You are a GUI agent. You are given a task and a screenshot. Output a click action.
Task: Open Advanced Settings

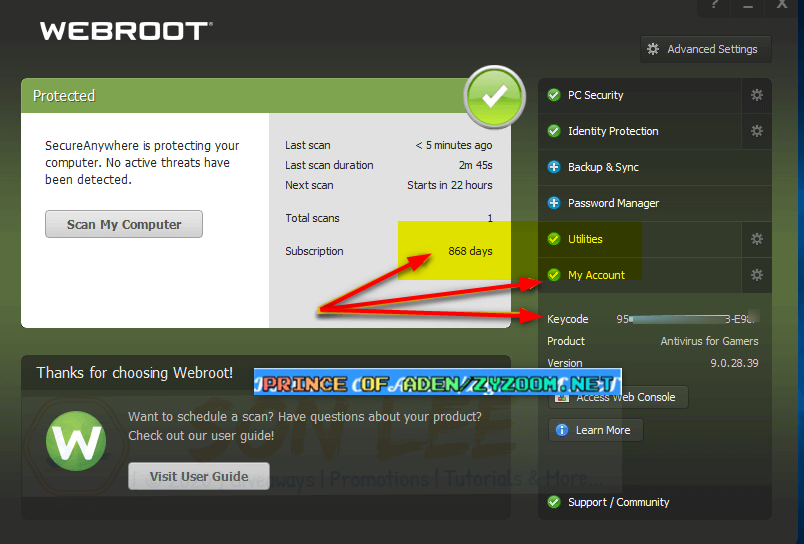click(x=706, y=49)
